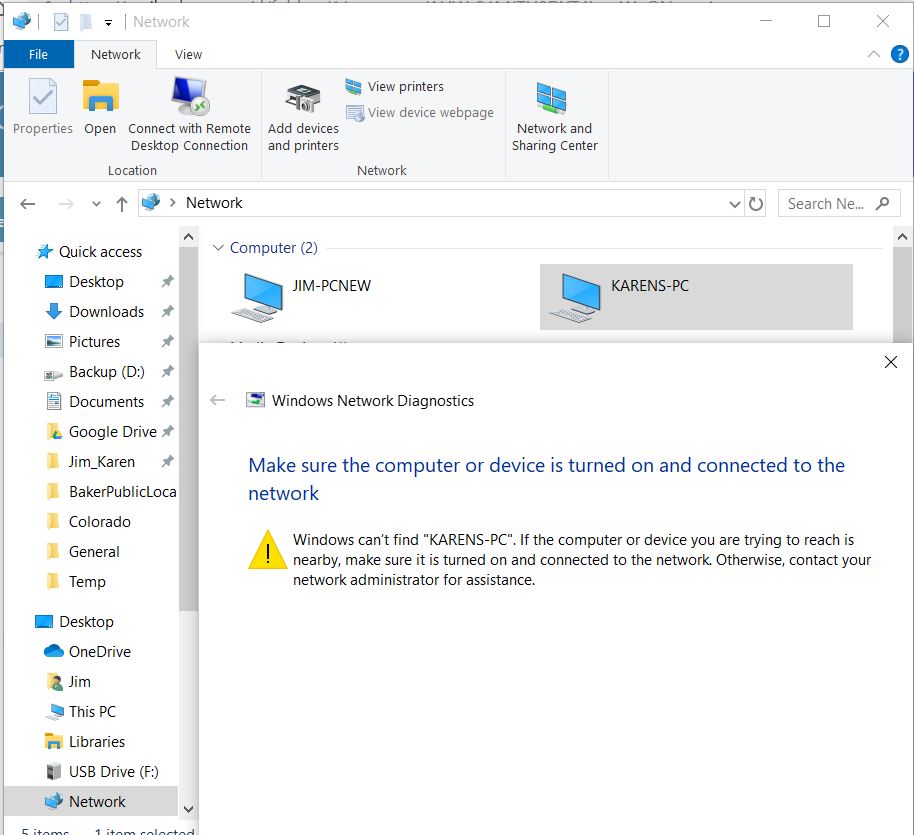
Task: Open Libraries in navigation pane
Action: (x=97, y=742)
